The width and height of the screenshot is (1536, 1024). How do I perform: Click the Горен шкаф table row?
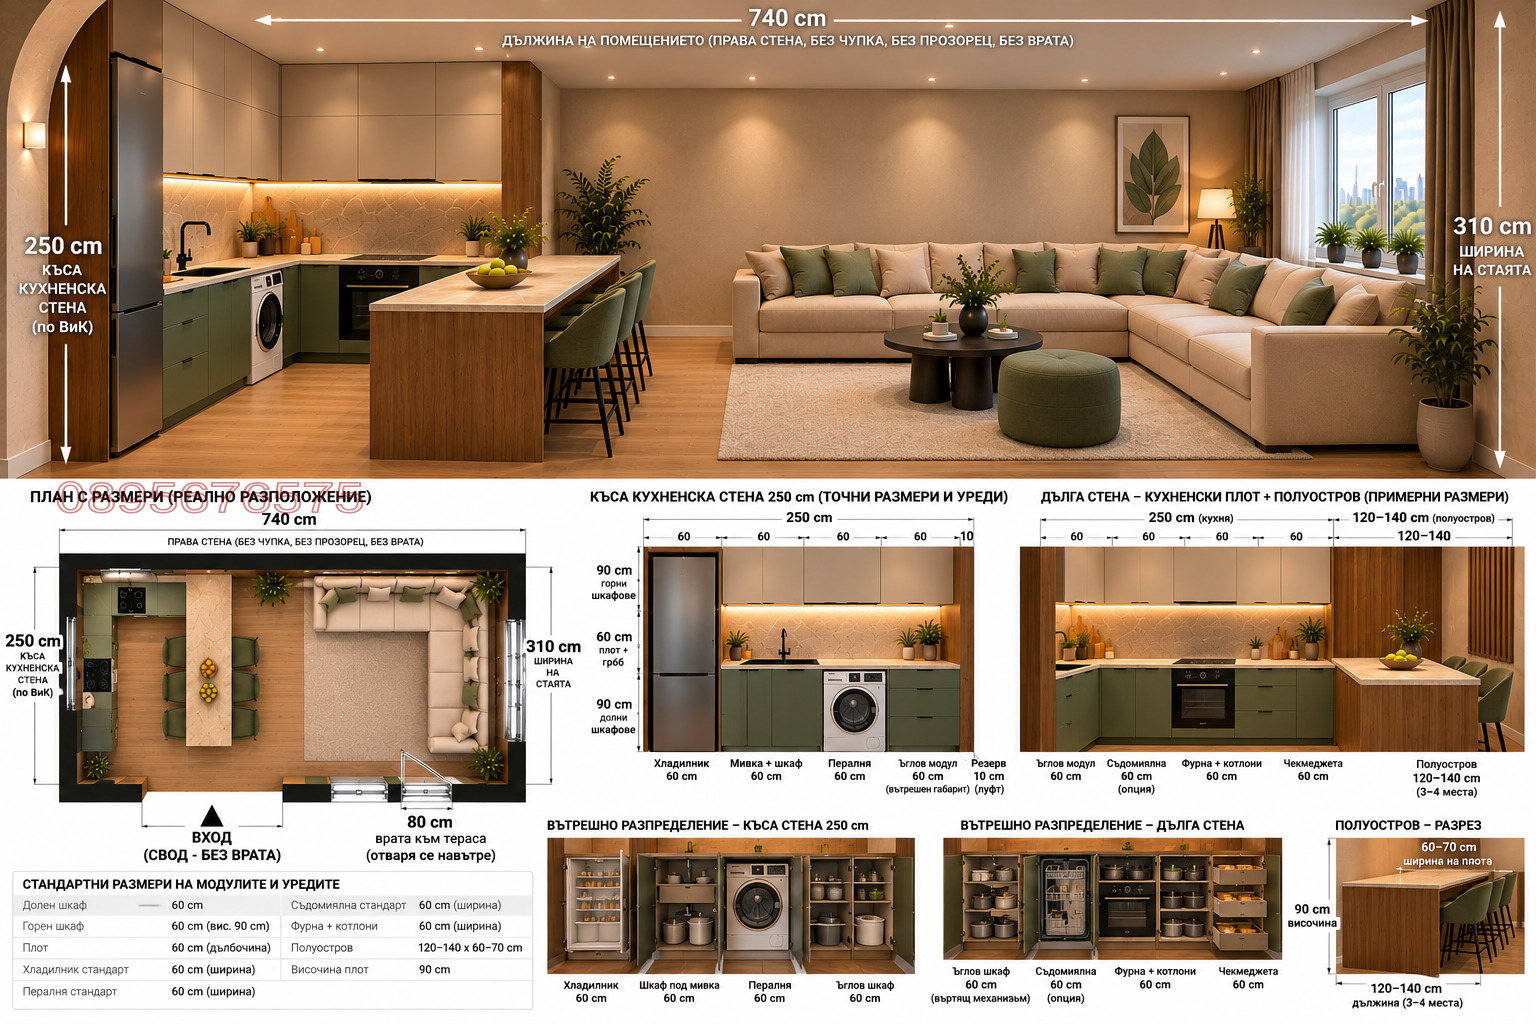(x=149, y=926)
